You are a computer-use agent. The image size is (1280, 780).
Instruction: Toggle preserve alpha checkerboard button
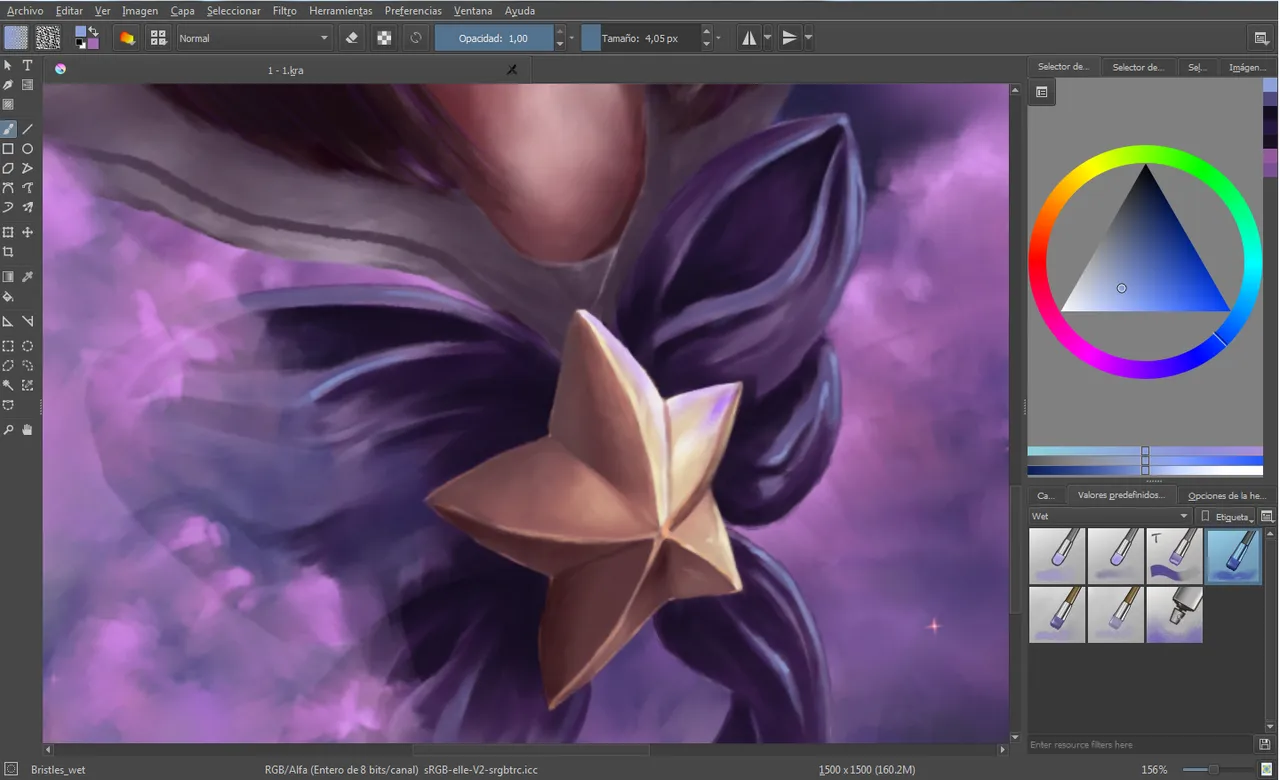[x=384, y=38]
